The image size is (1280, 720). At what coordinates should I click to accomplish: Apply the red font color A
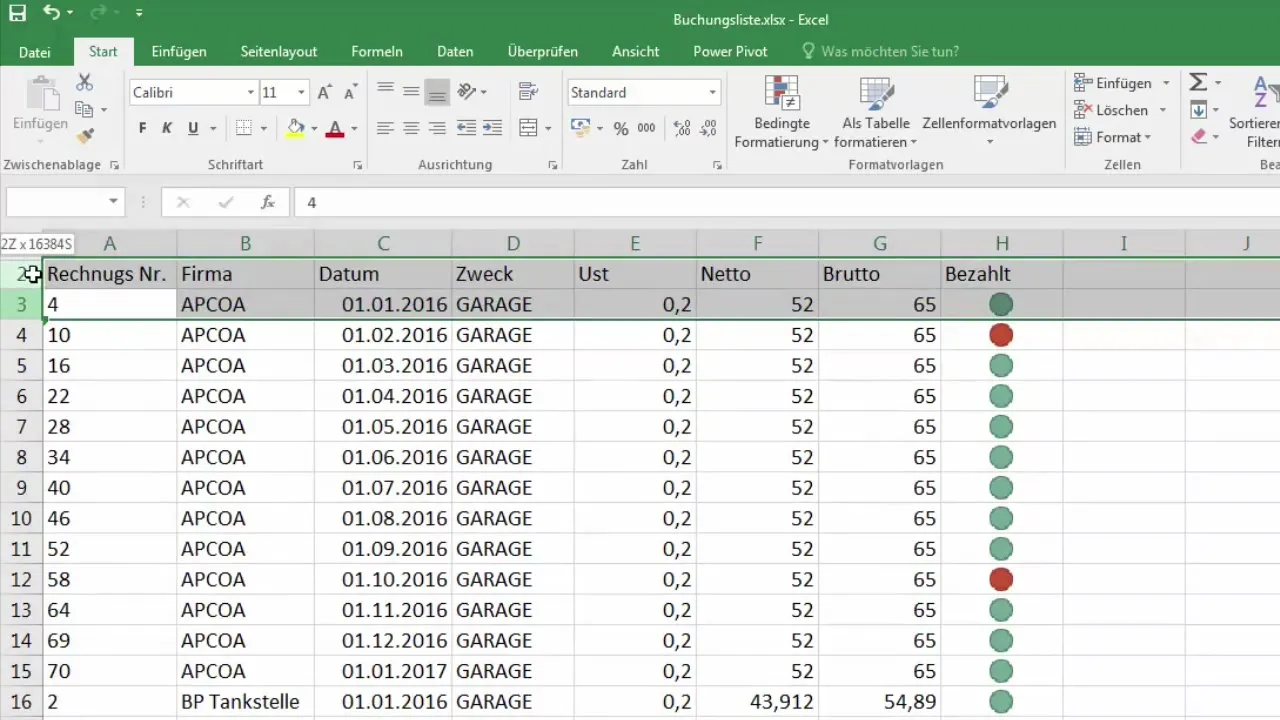(x=334, y=128)
